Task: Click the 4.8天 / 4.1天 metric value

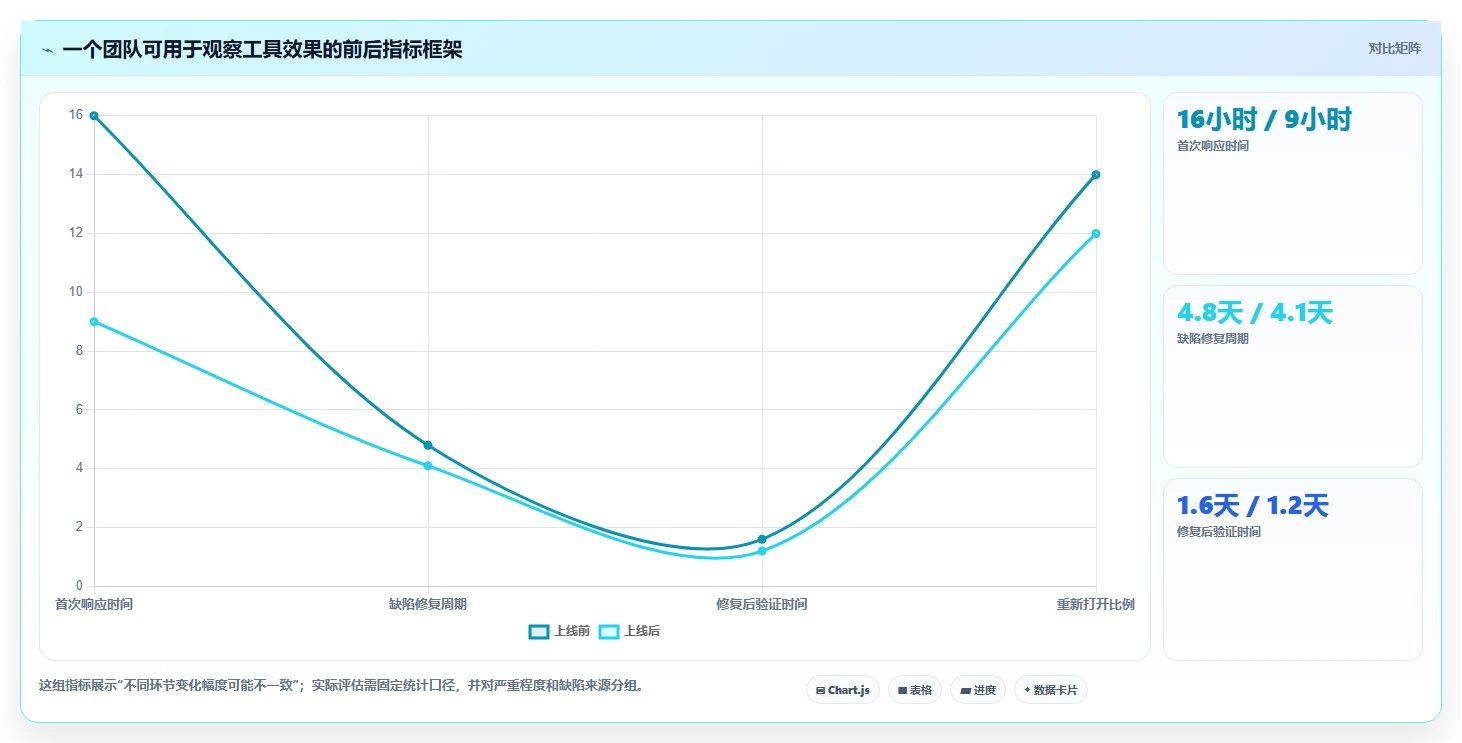Action: [1255, 313]
